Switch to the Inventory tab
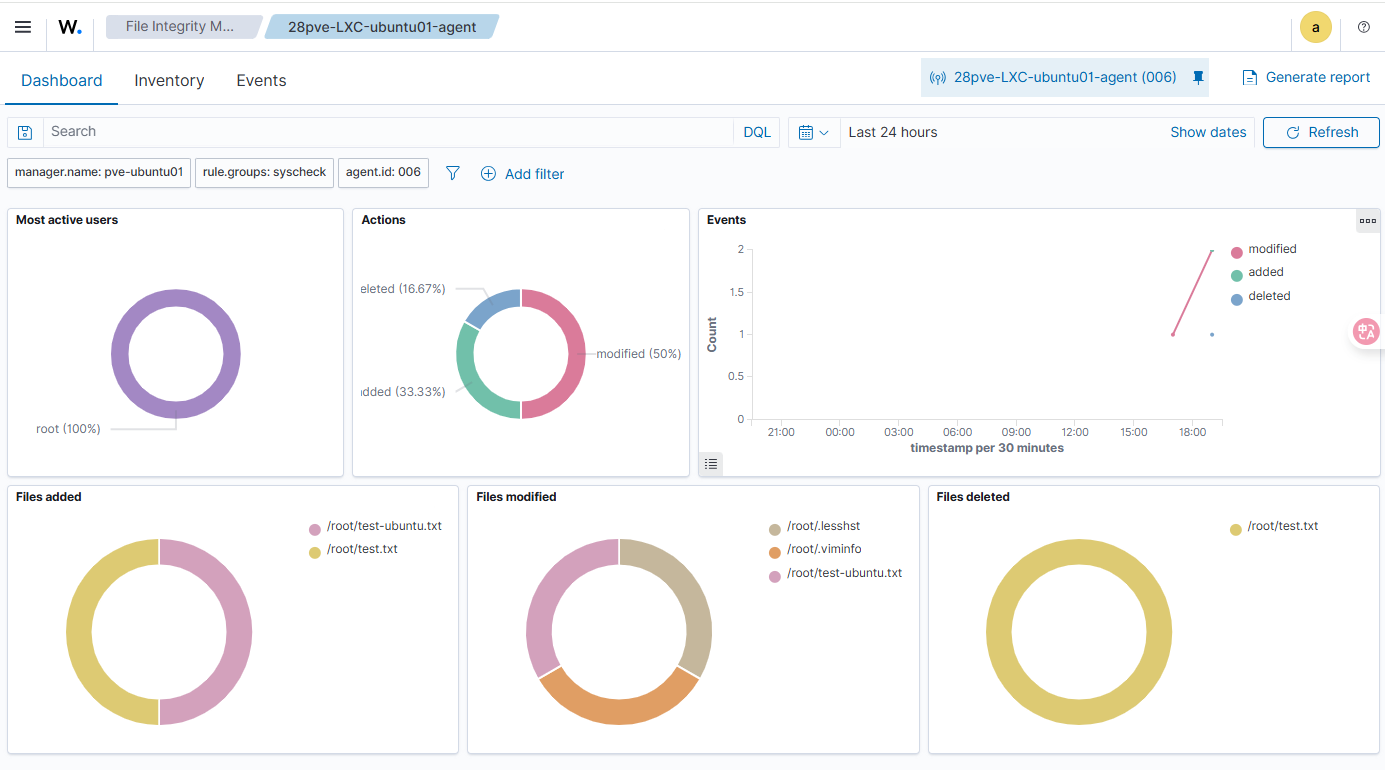 click(x=169, y=80)
